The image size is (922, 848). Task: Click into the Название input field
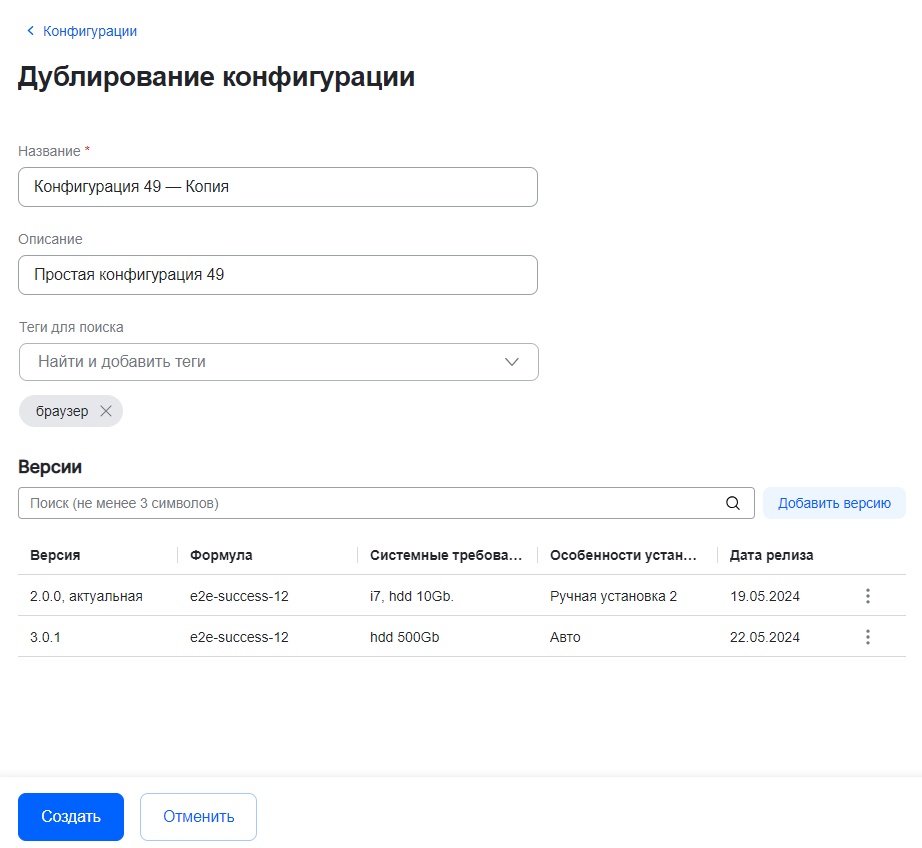pyautogui.click(x=277, y=187)
